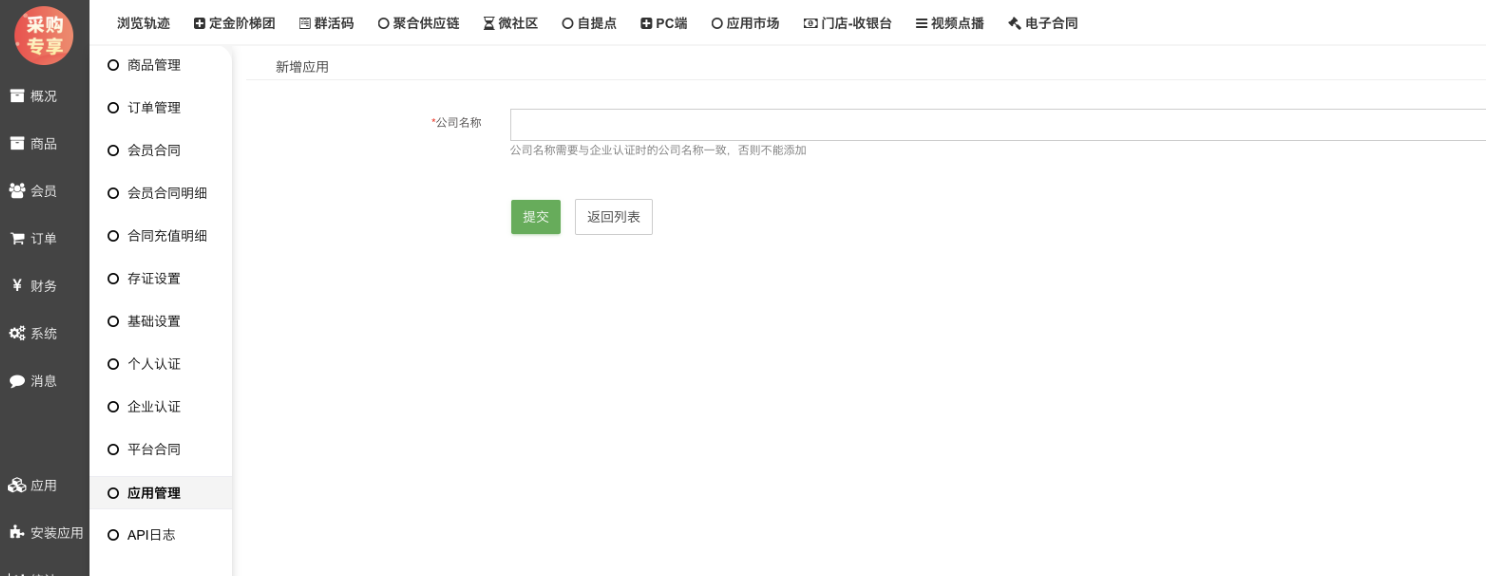Screen dimensions: 1486x576
Task: Open the 安装应用 puzzle piece icon
Action: pyautogui.click(x=17, y=533)
